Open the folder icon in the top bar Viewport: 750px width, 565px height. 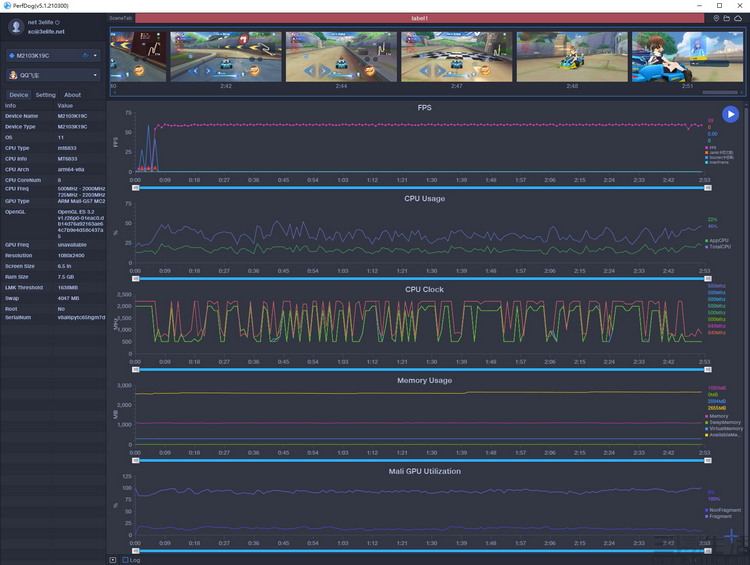tap(727, 18)
